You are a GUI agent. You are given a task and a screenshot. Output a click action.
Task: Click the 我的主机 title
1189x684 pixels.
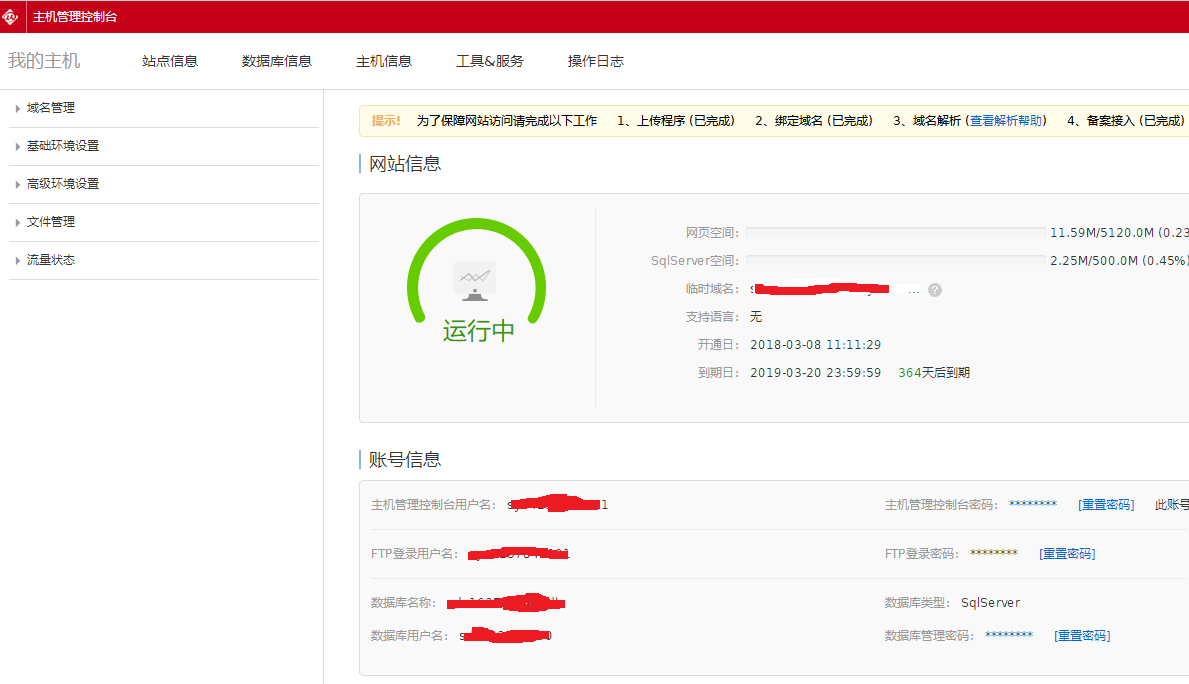point(44,61)
